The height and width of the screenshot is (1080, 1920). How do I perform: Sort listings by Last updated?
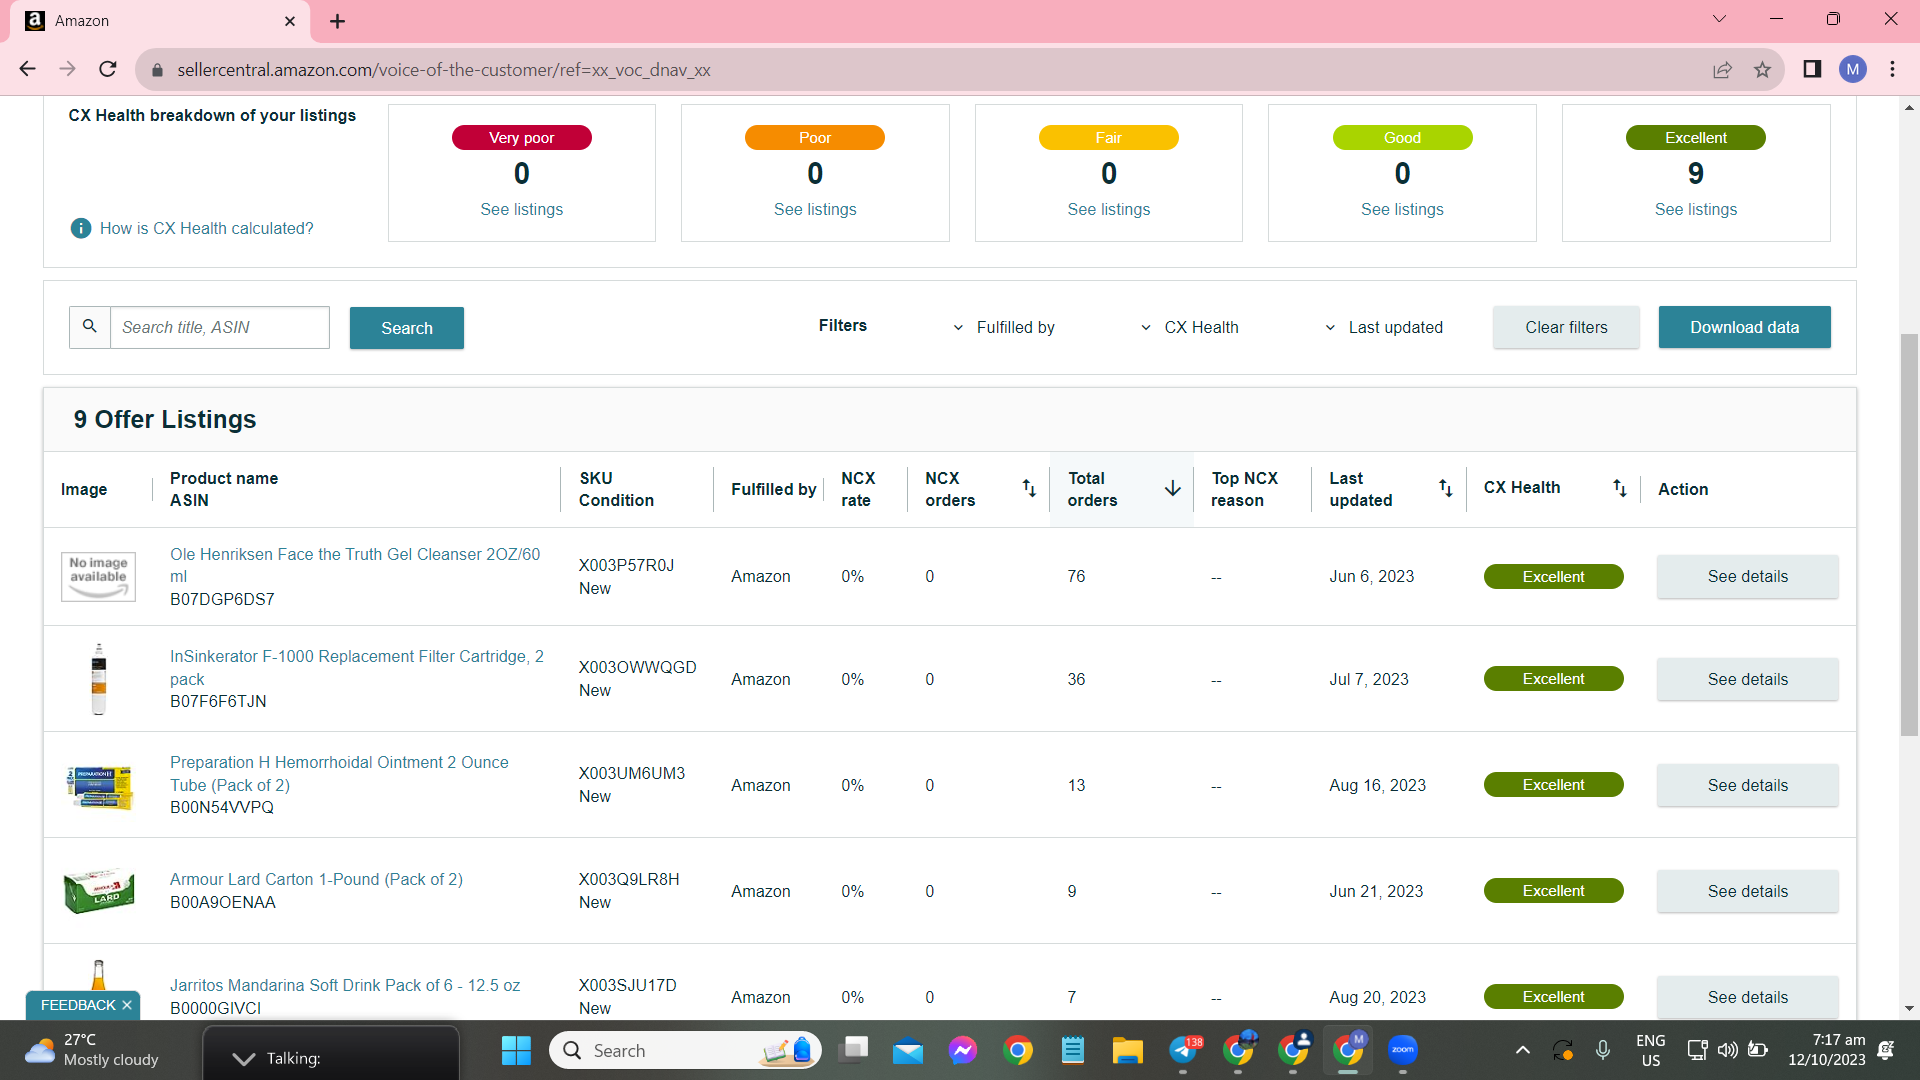(x=1446, y=488)
